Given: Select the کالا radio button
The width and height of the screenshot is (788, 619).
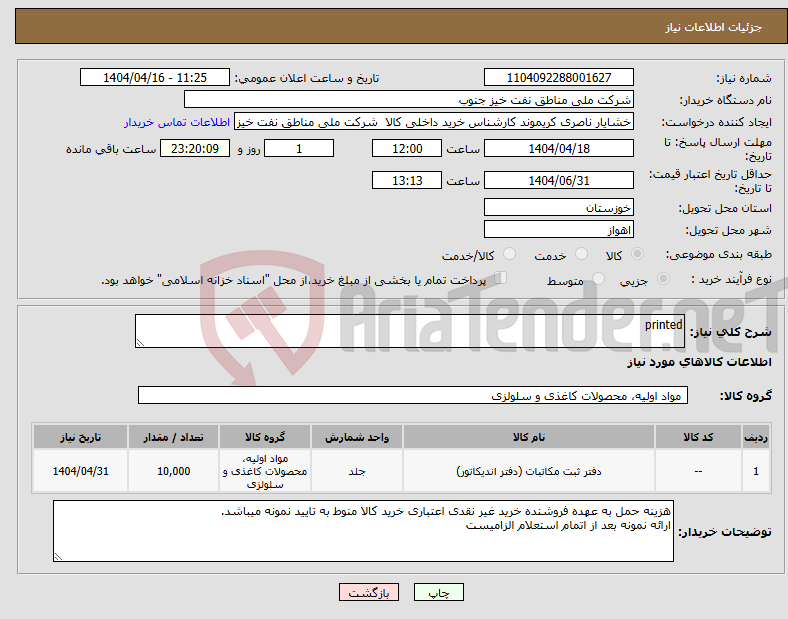Looking at the screenshot, I should [x=637, y=254].
